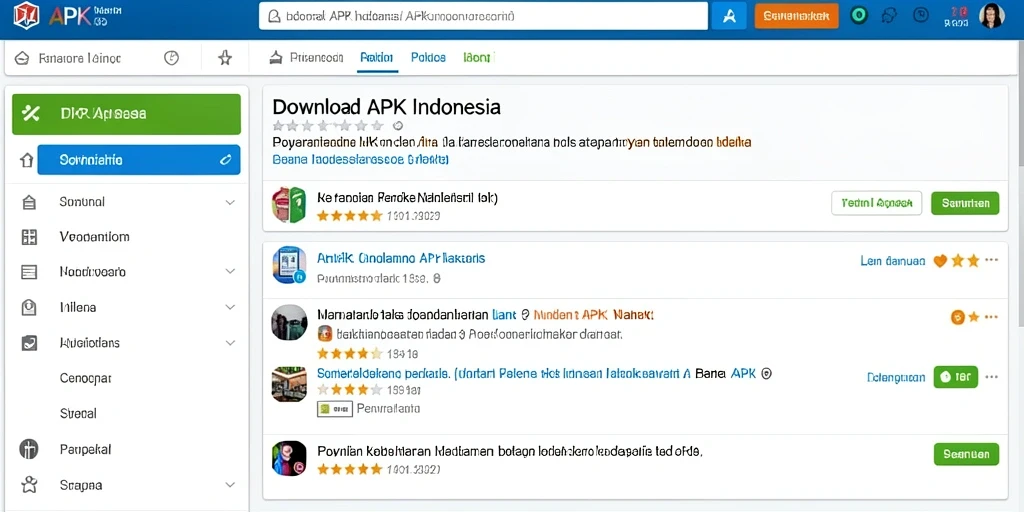This screenshot has height=512, width=1024.
Task: Click the Sonunal sidebar icon
Action: coord(29,202)
